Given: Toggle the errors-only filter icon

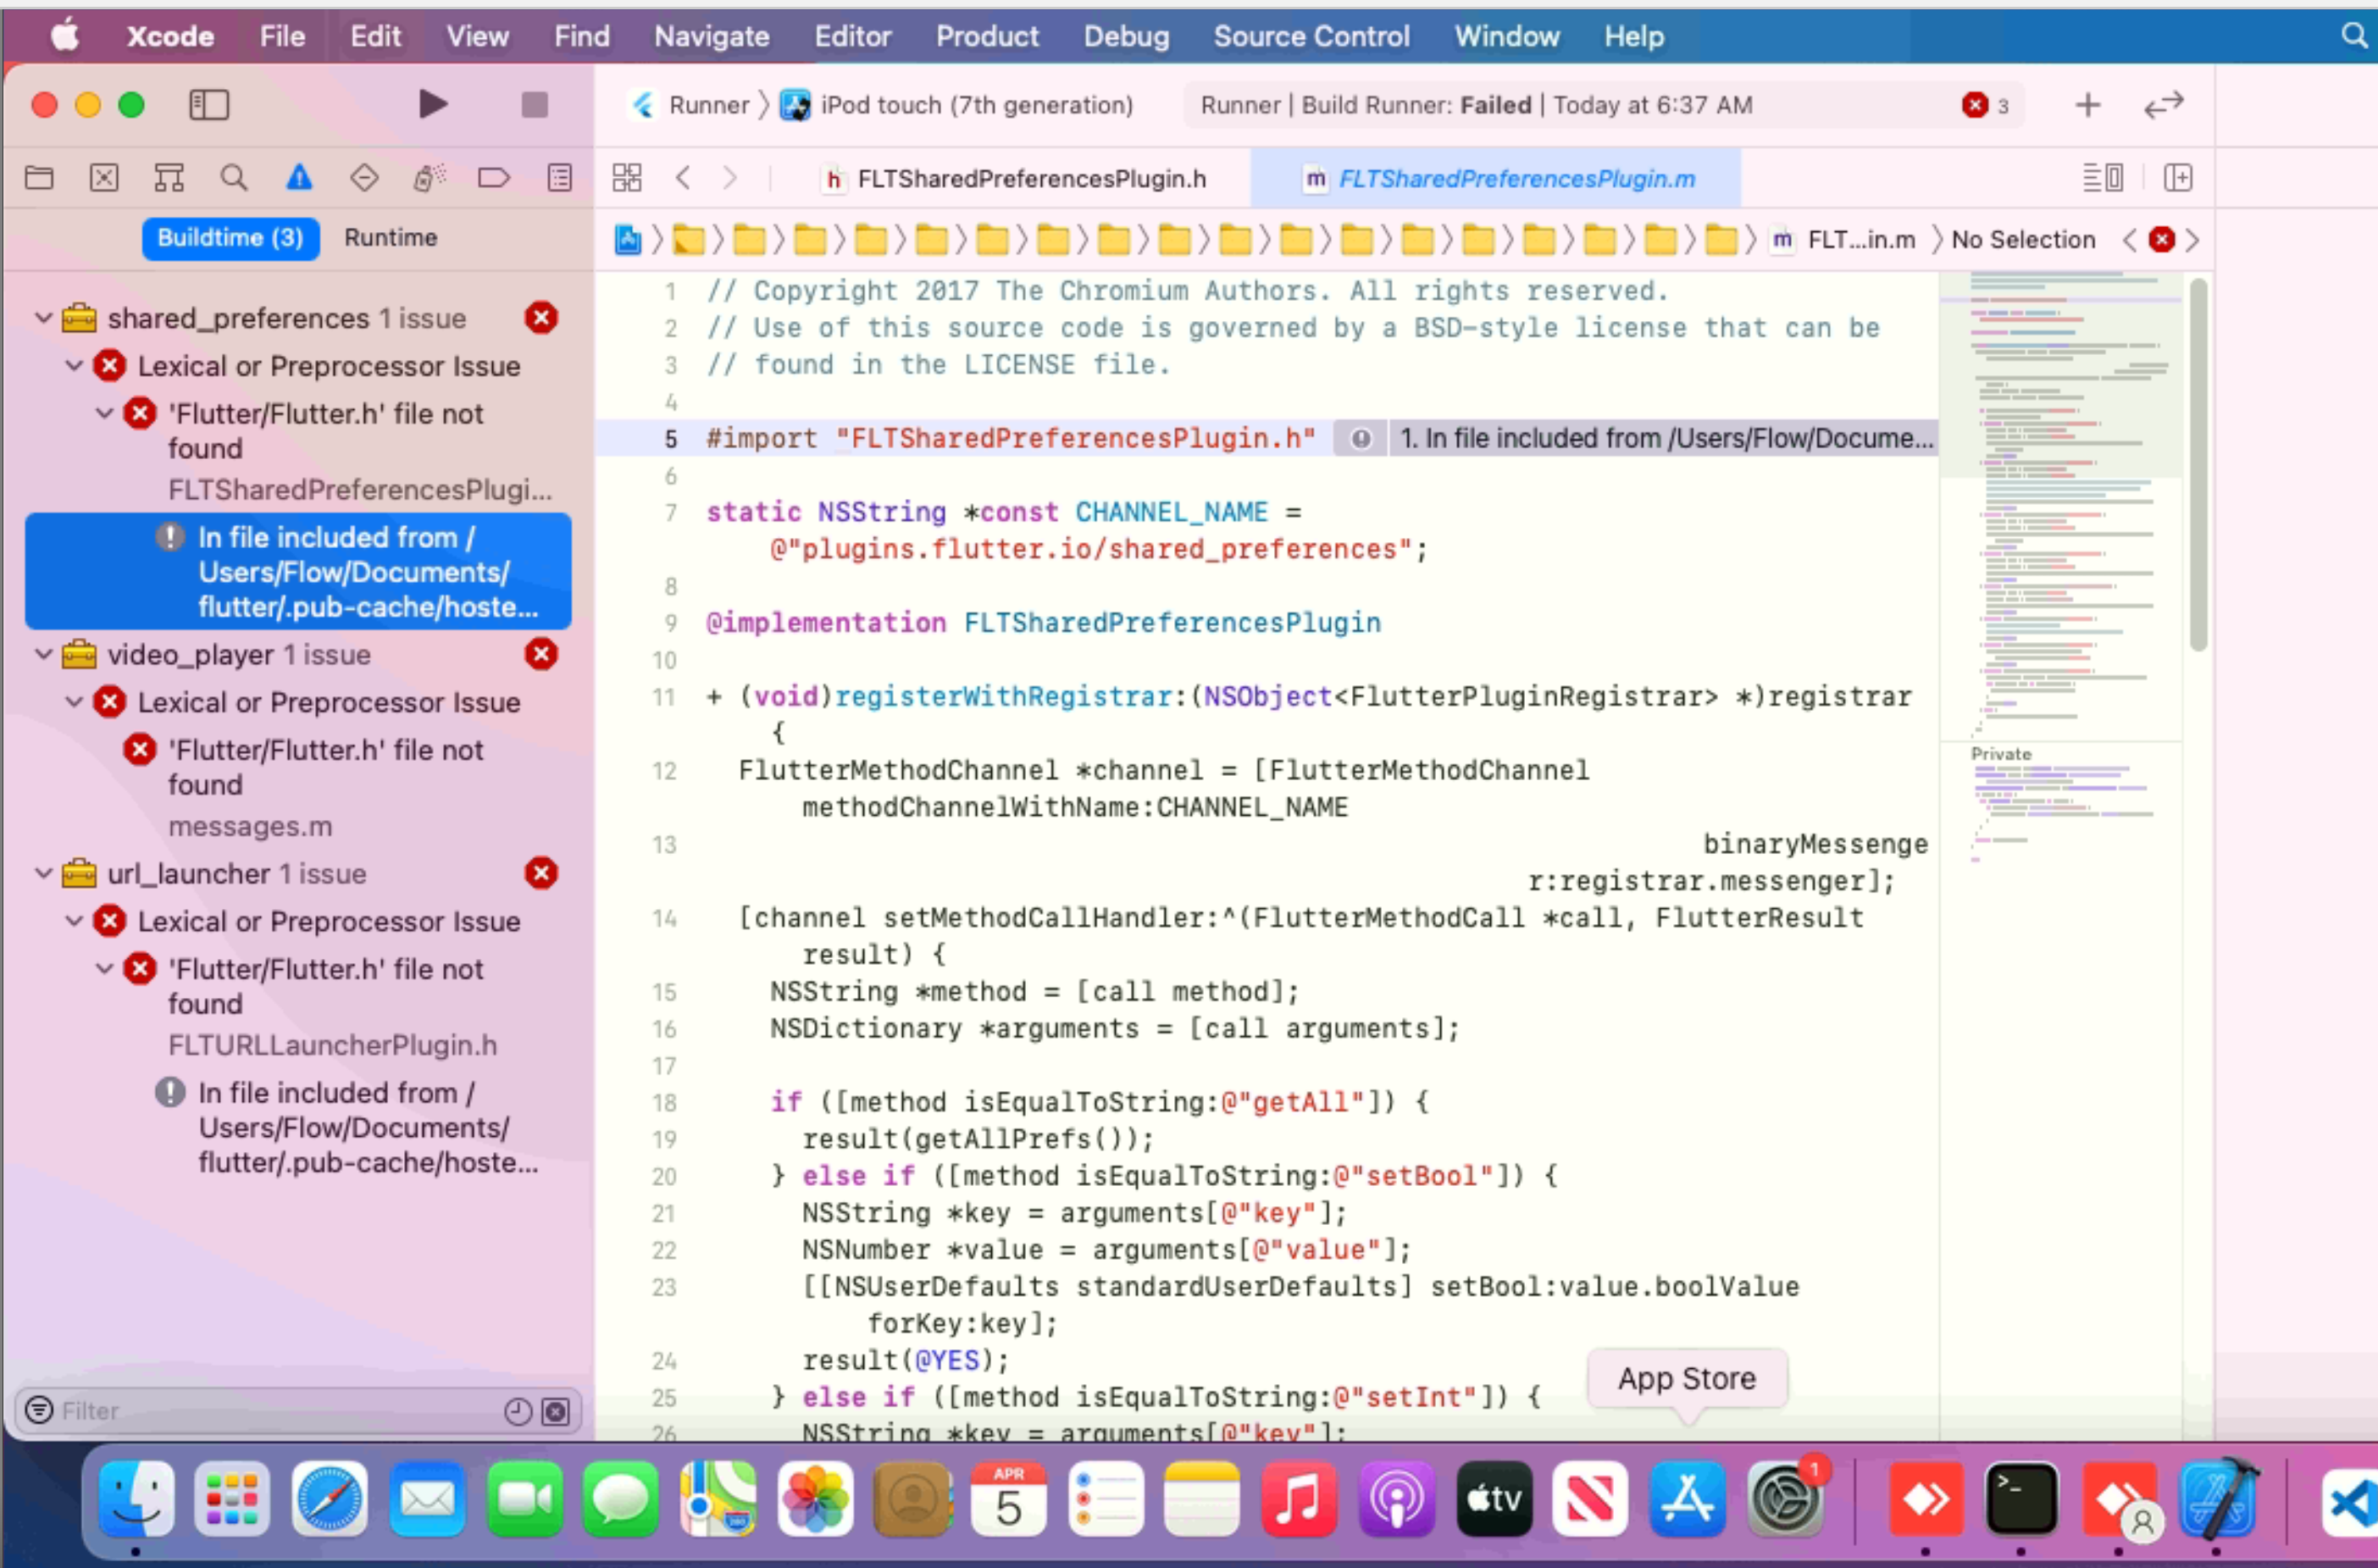Looking at the screenshot, I should click(555, 1411).
